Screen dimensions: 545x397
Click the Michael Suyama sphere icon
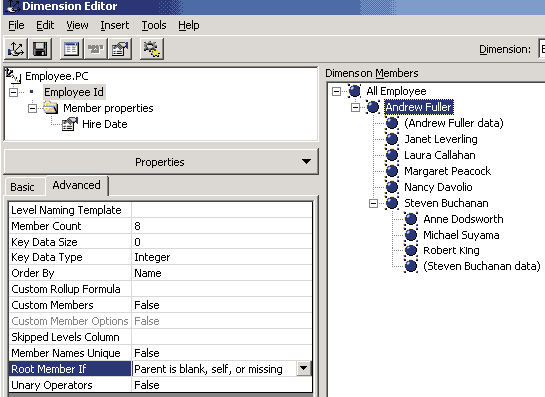pyautogui.click(x=411, y=235)
